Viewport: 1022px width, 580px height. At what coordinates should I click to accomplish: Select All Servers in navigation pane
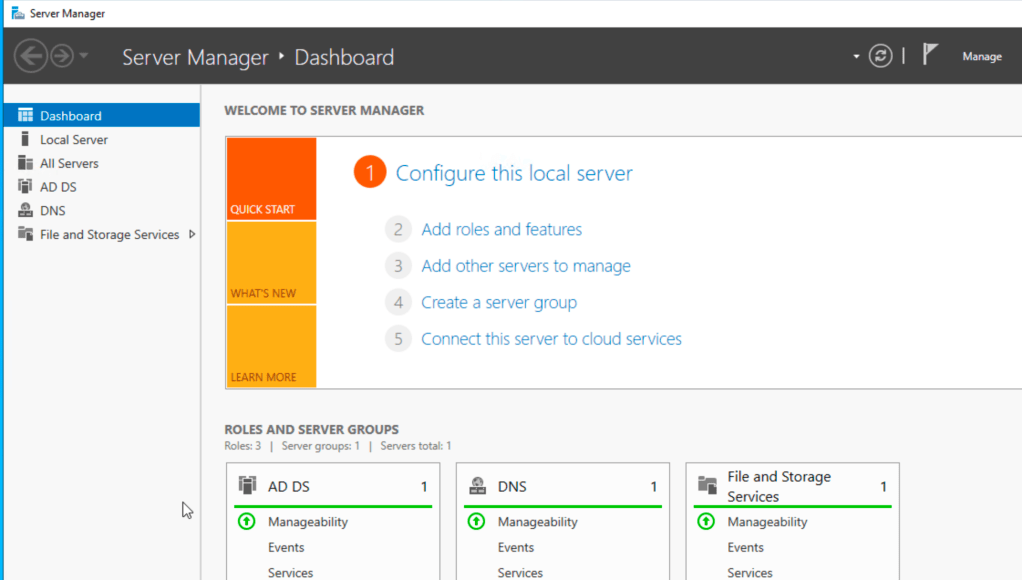[x=69, y=163]
